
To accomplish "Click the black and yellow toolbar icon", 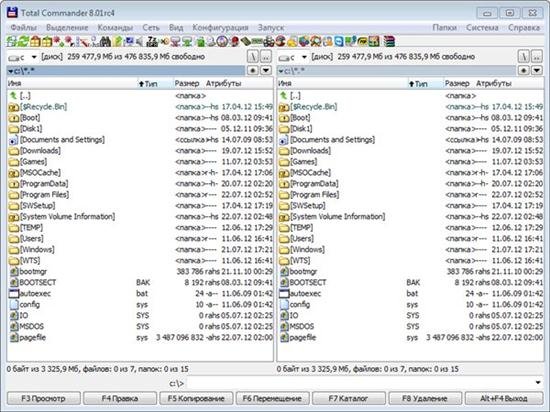I will [362, 41].
